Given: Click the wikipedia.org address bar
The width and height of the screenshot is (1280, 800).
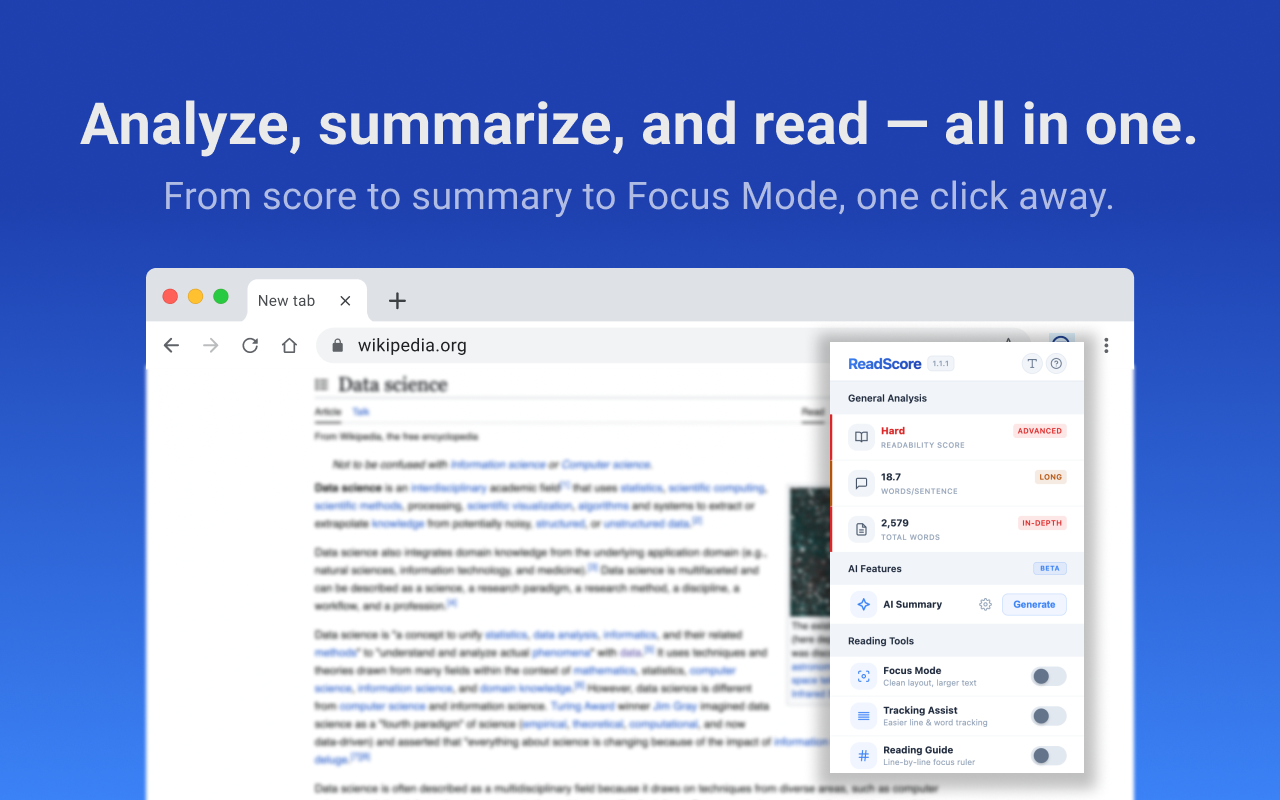Looking at the screenshot, I should coord(413,345).
